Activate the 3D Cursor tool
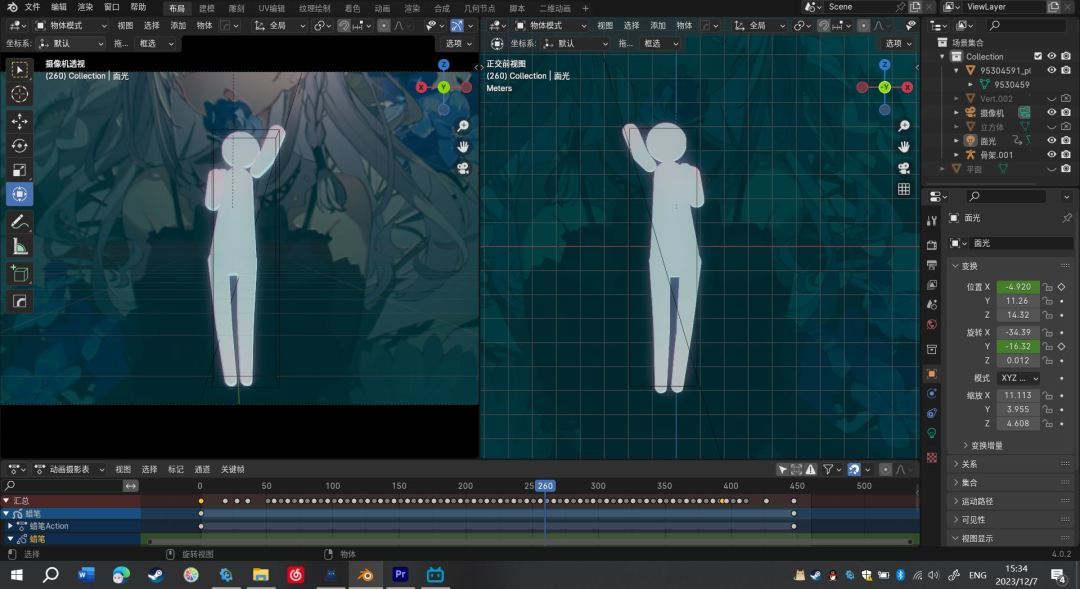 click(x=19, y=94)
